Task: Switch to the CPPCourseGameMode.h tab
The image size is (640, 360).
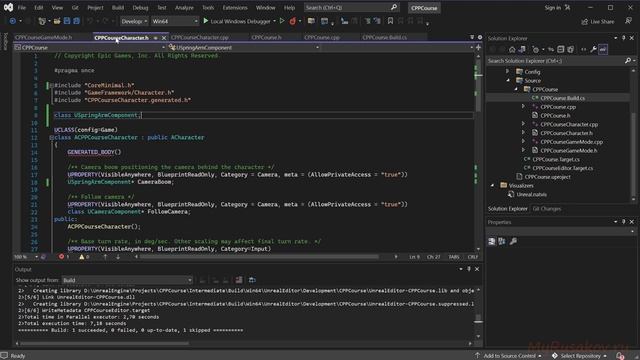Action: click(43, 37)
